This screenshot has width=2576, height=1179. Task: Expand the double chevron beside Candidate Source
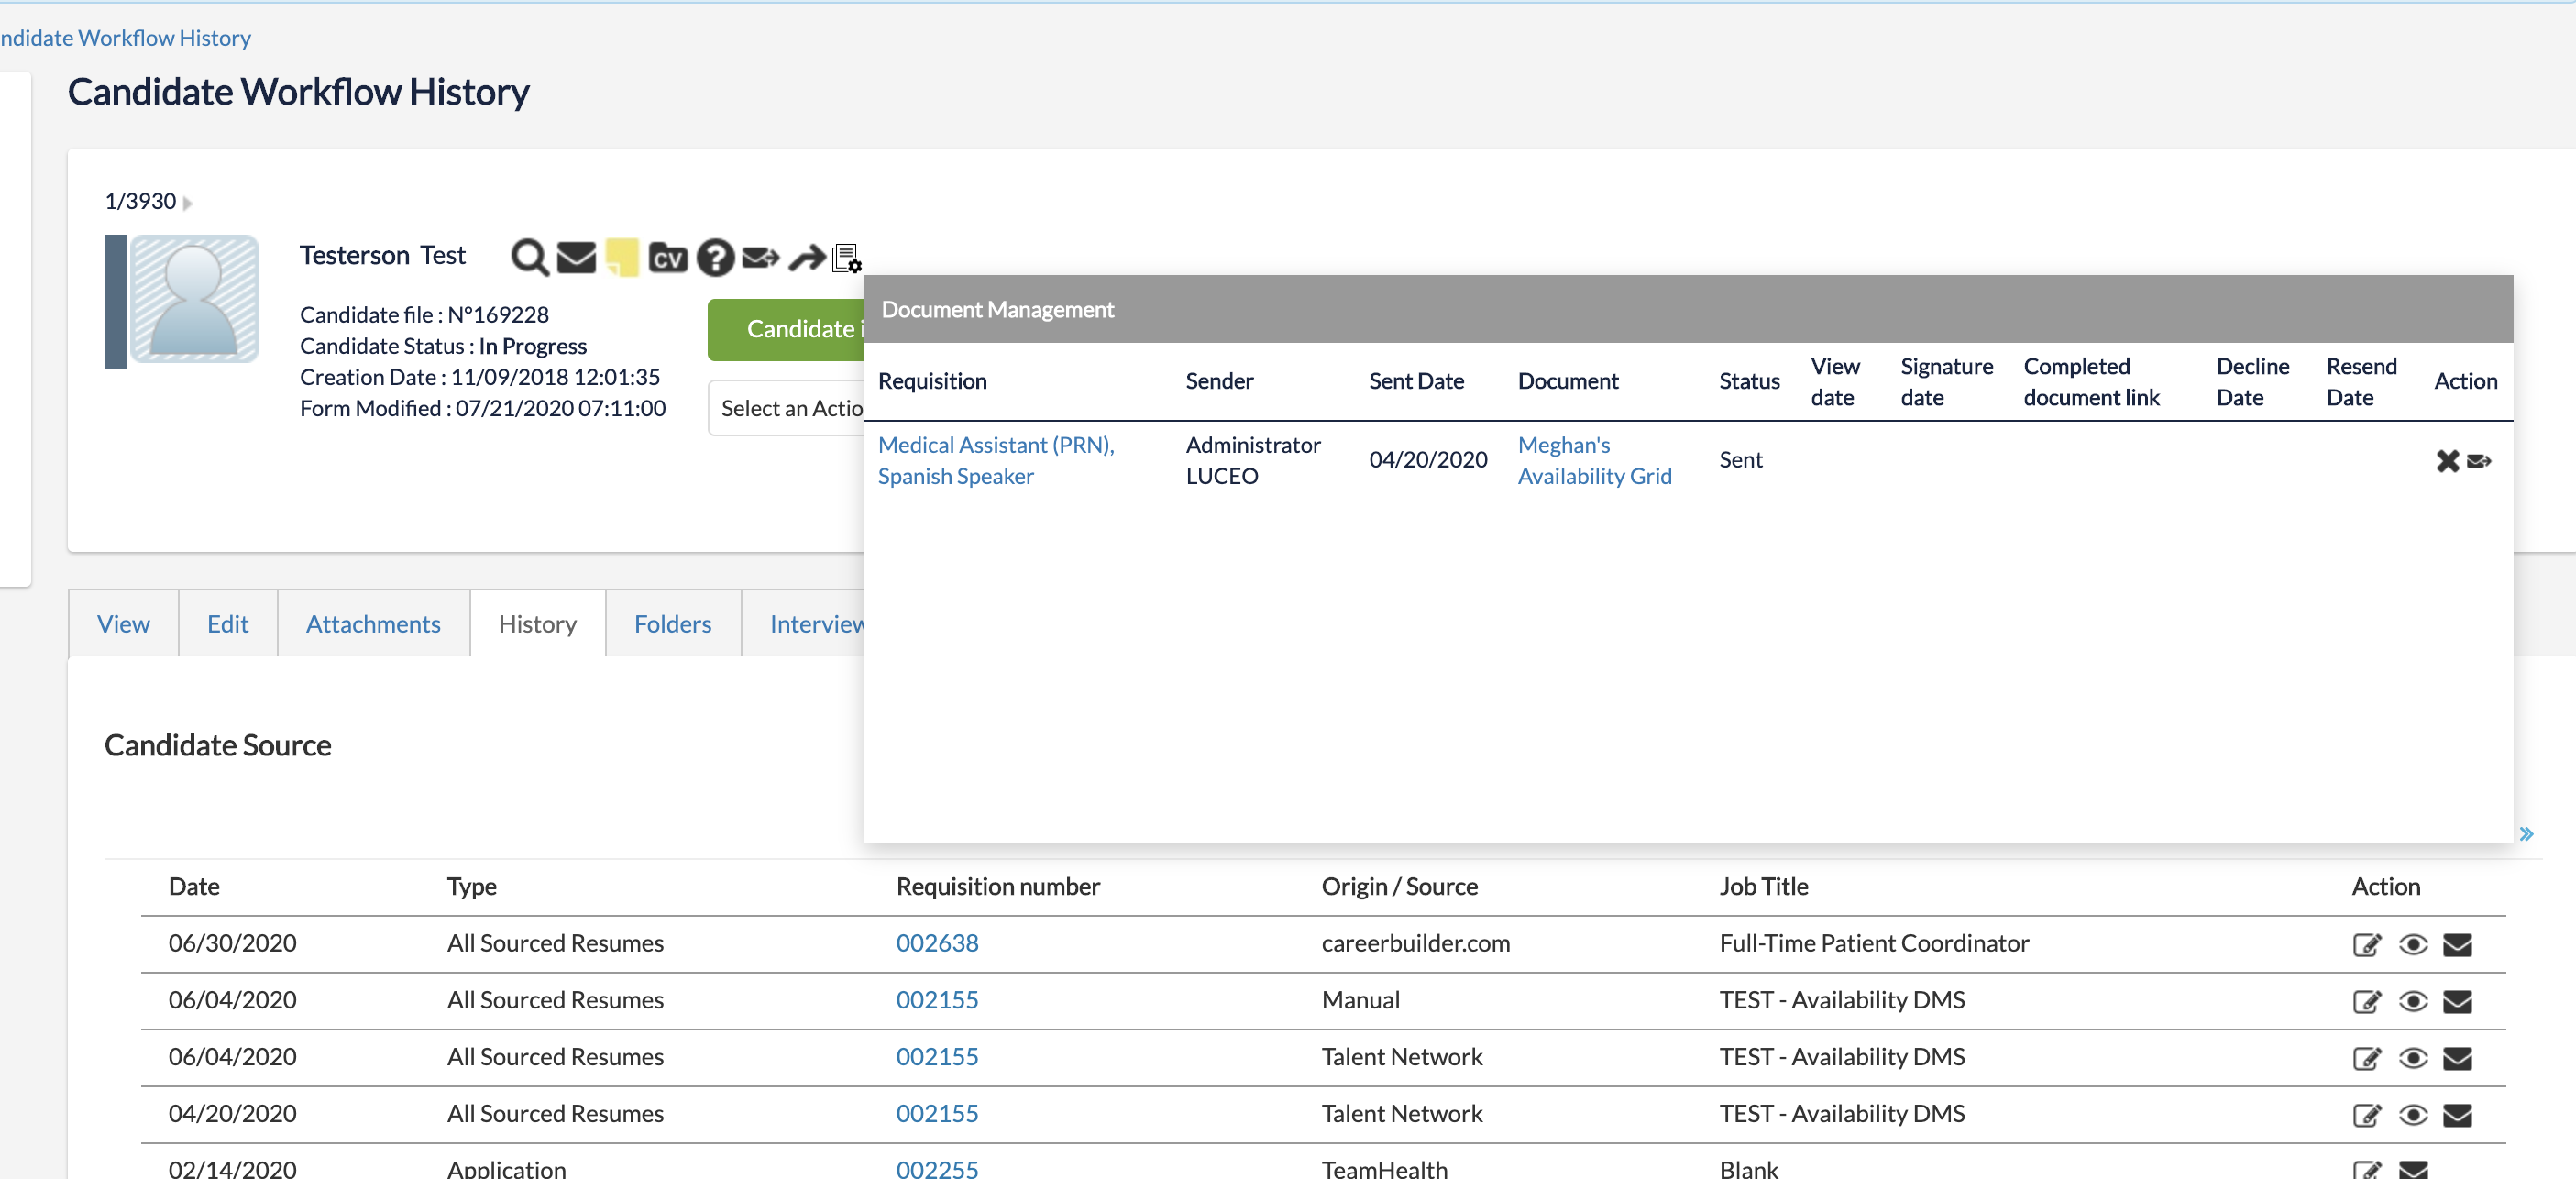[x=2526, y=834]
